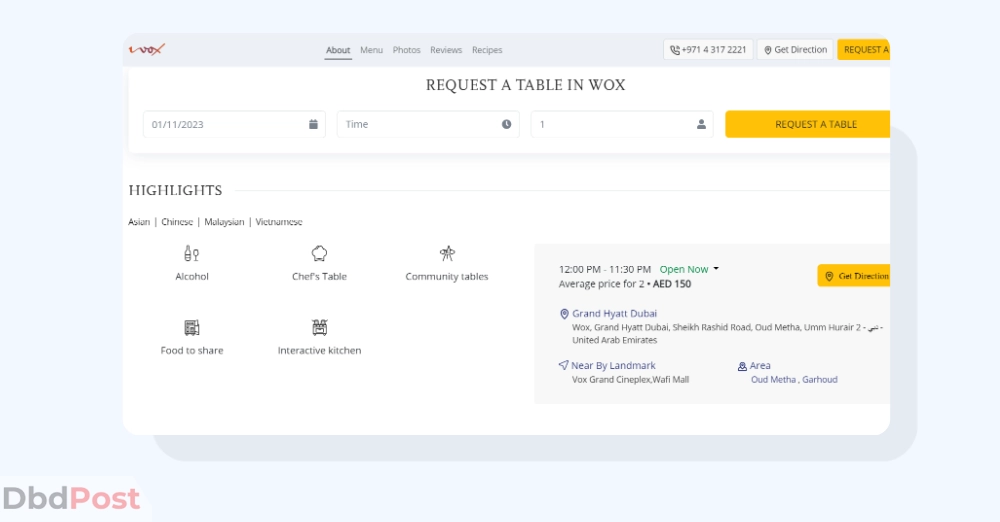The height and width of the screenshot is (522, 1000).
Task: Click the 12:00 PM - 11:30 PM hours text
Action: pyautogui.click(x=605, y=269)
